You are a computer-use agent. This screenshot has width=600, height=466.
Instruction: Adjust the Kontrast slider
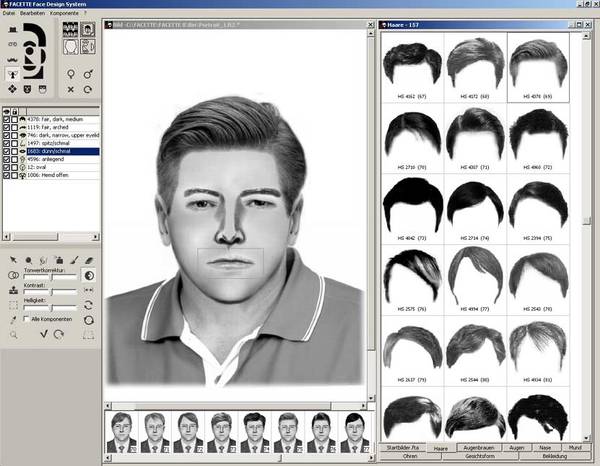50,292
